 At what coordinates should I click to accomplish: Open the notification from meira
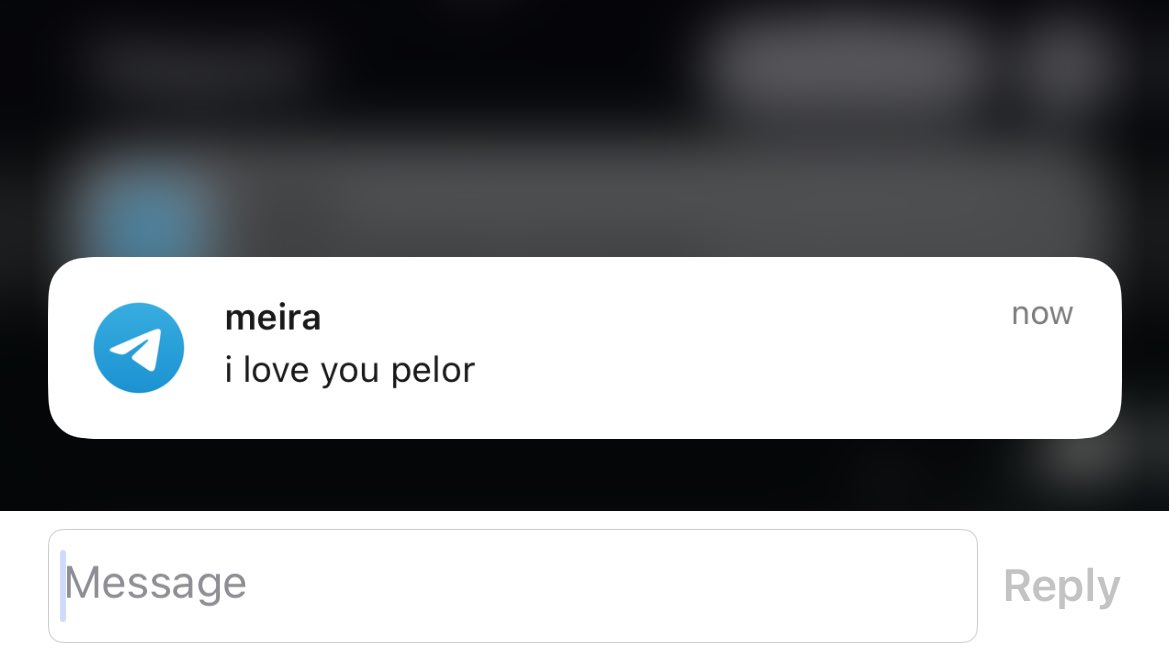pyautogui.click(x=584, y=347)
